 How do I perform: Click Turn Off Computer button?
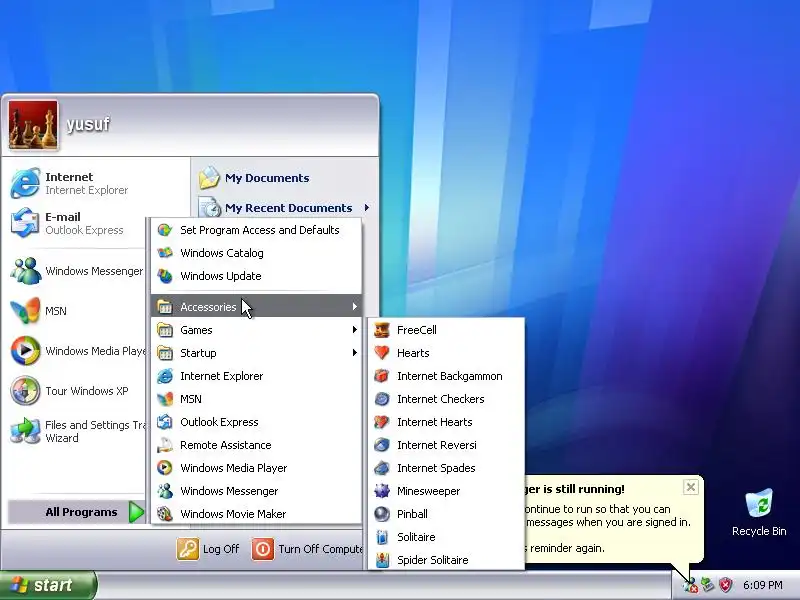click(x=307, y=549)
